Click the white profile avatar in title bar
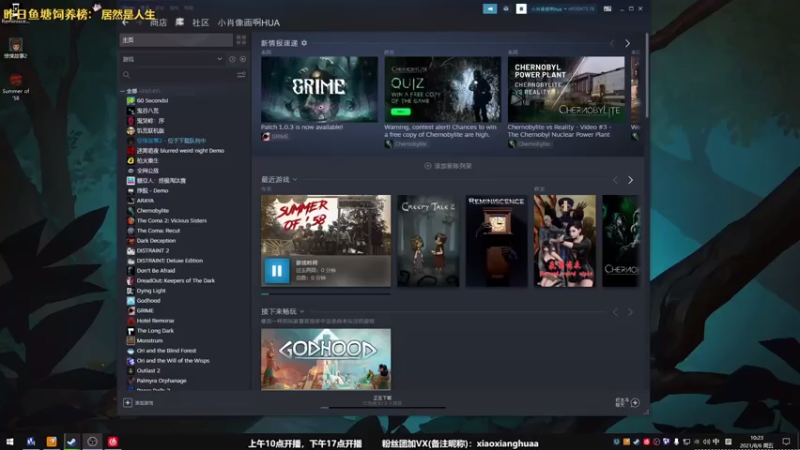800x450 pixels. tap(521, 9)
